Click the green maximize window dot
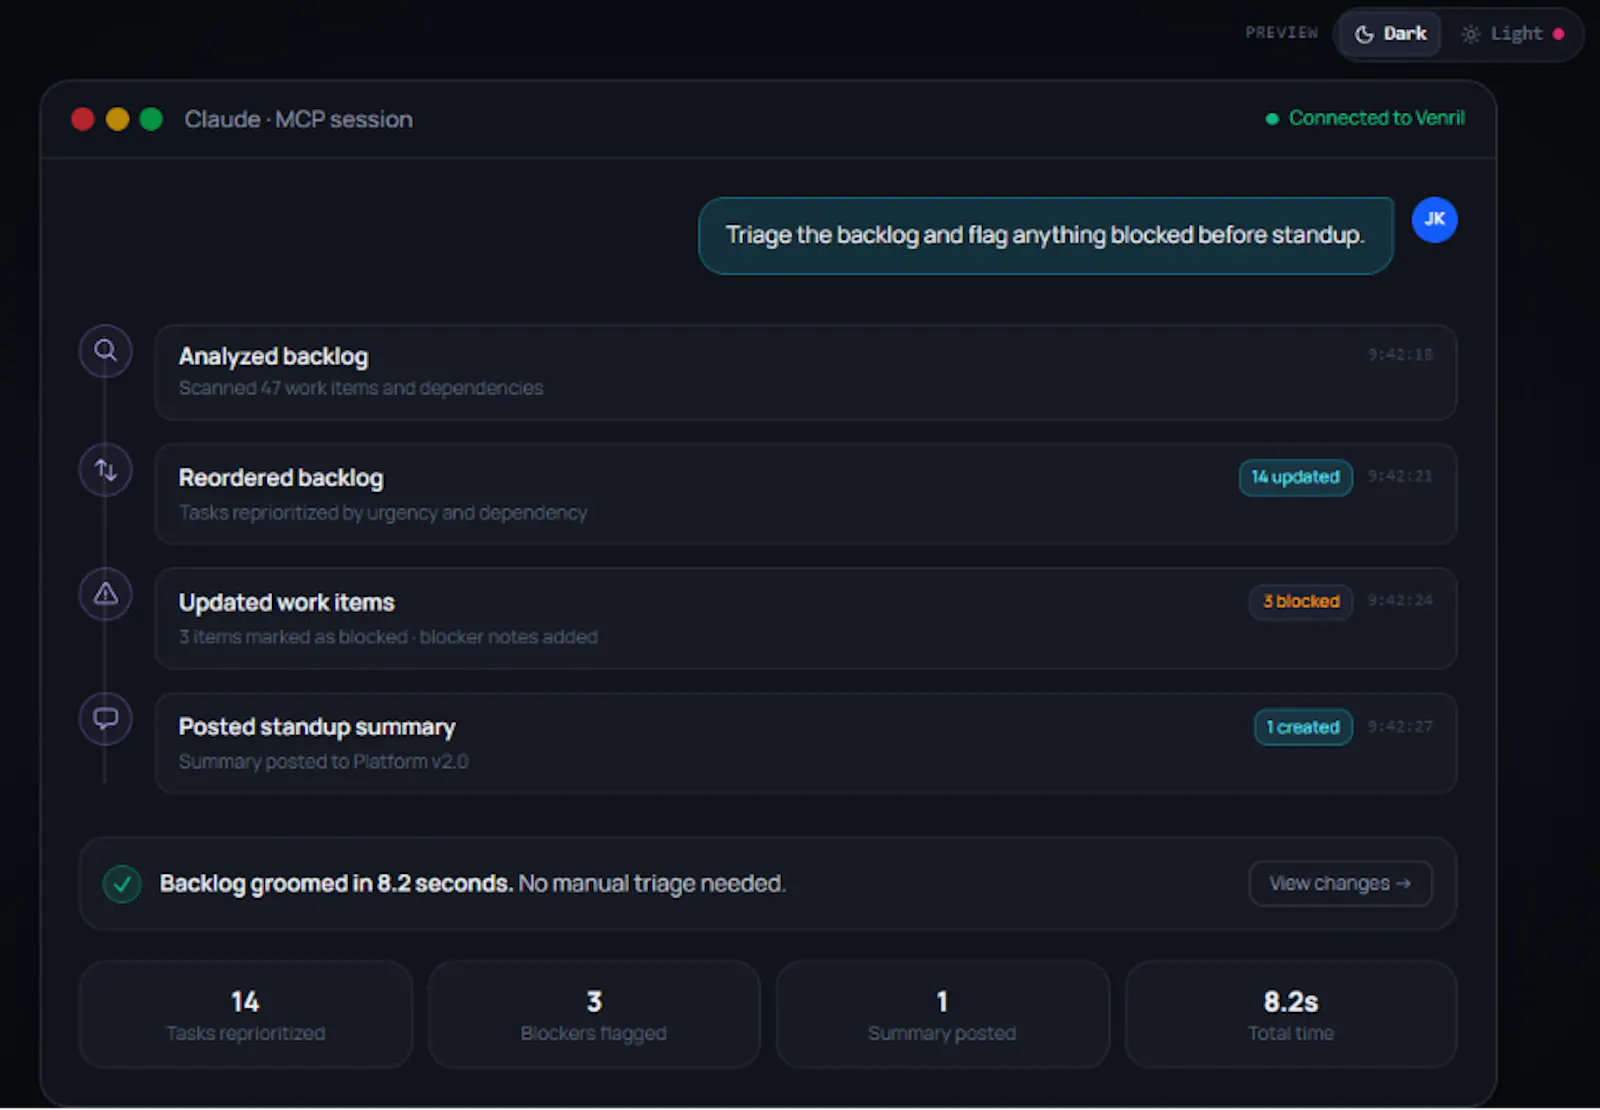1600x1110 pixels. 151,119
